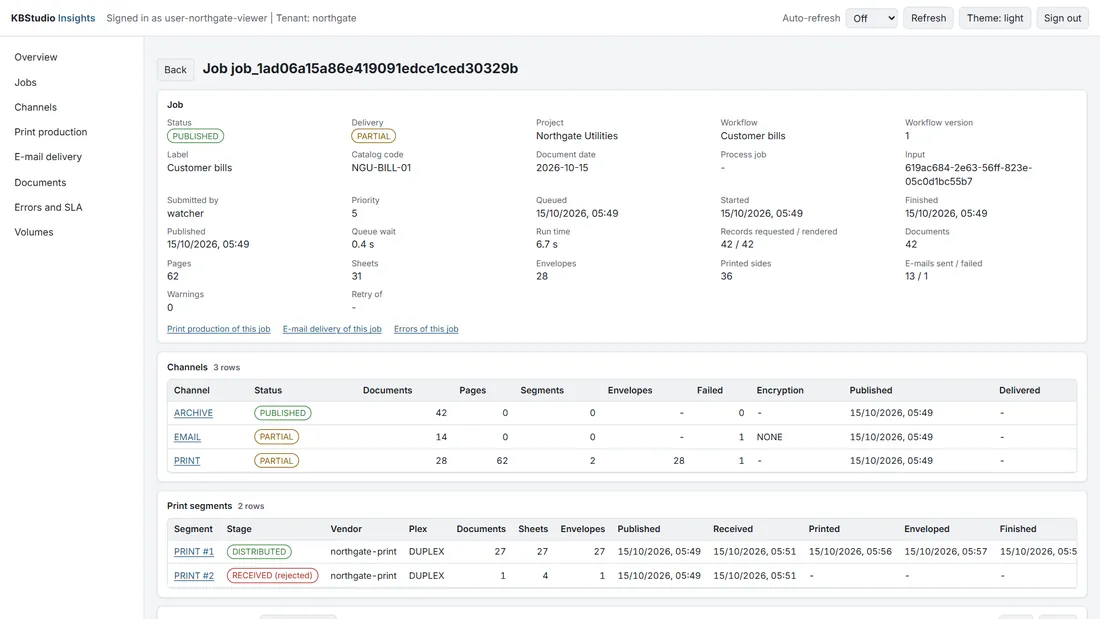Navigate to Jobs in the sidebar
Image resolution: width=1100 pixels, height=619 pixels.
click(25, 82)
